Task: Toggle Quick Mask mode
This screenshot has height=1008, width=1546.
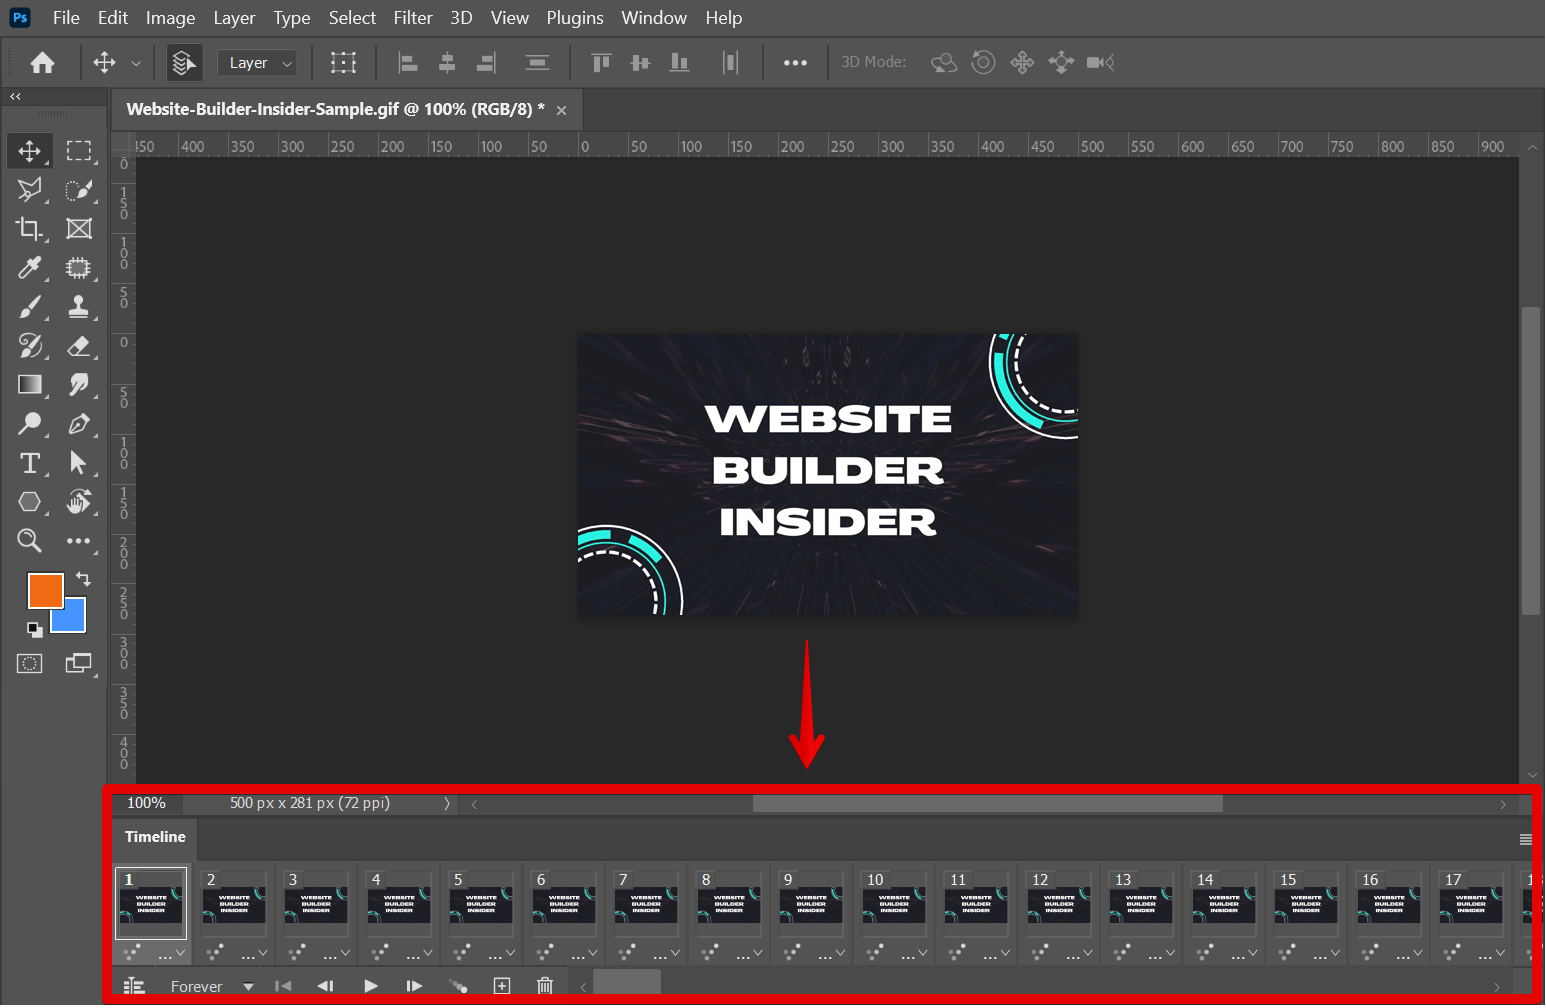Action: pos(30,663)
